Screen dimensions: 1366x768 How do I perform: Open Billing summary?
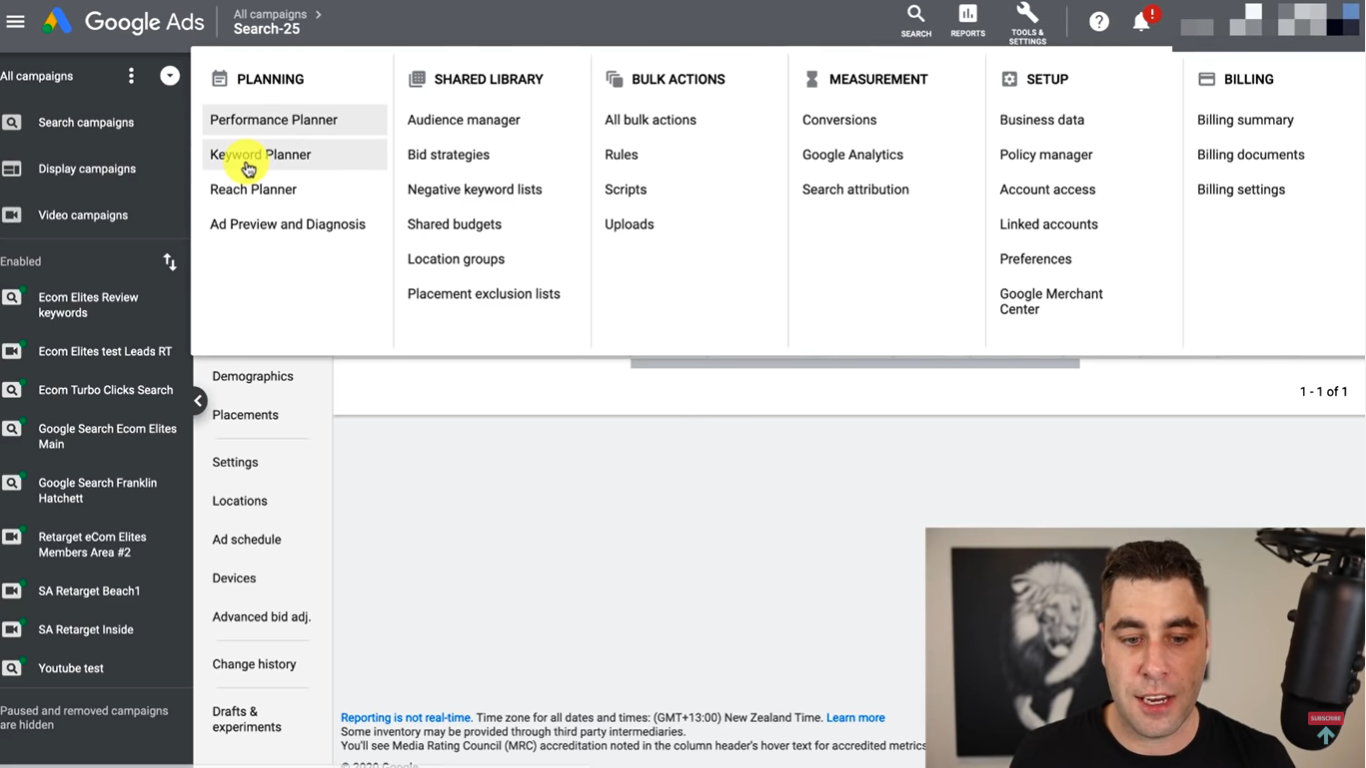click(x=1245, y=120)
